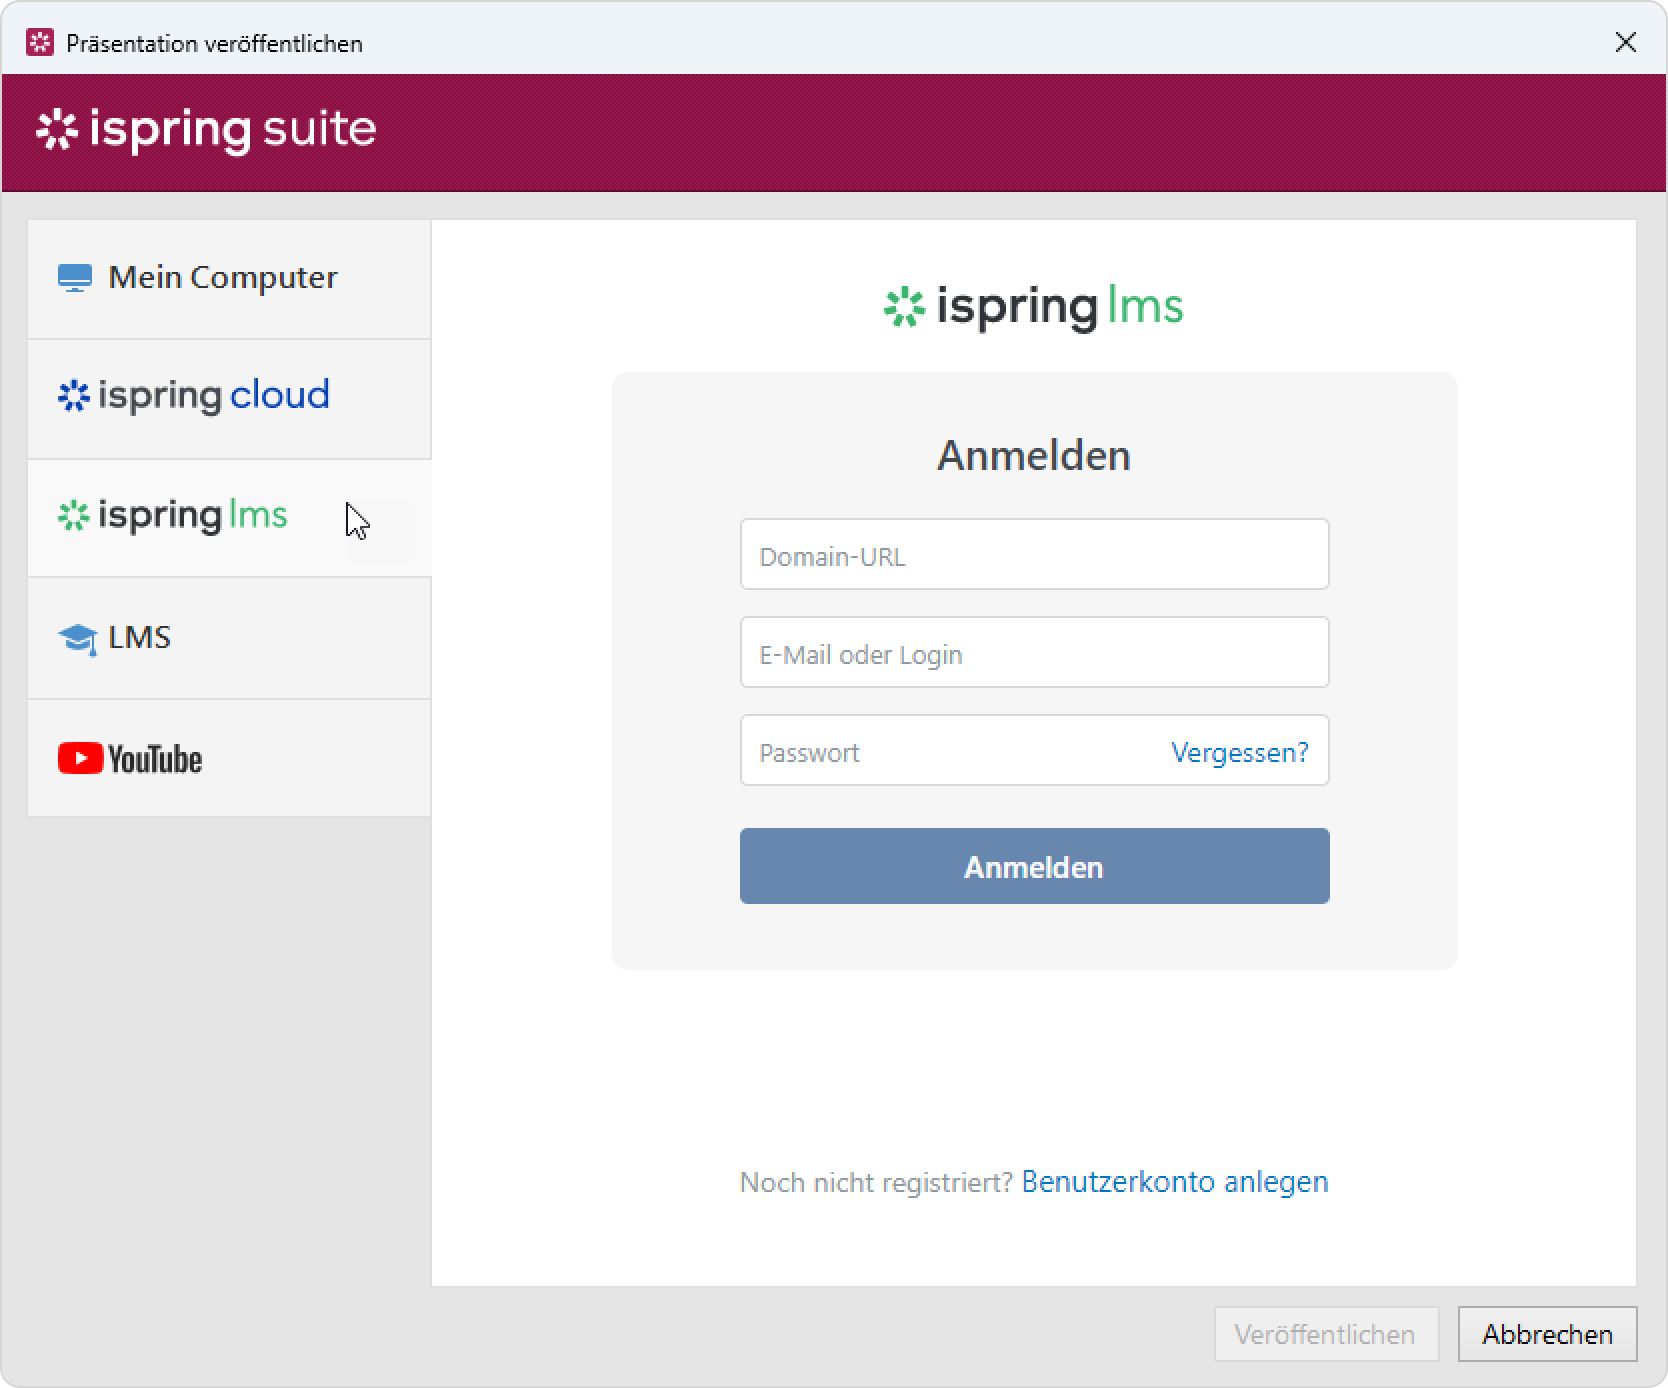
Task: Click the Veröffentlichen button
Action: [x=1326, y=1334]
